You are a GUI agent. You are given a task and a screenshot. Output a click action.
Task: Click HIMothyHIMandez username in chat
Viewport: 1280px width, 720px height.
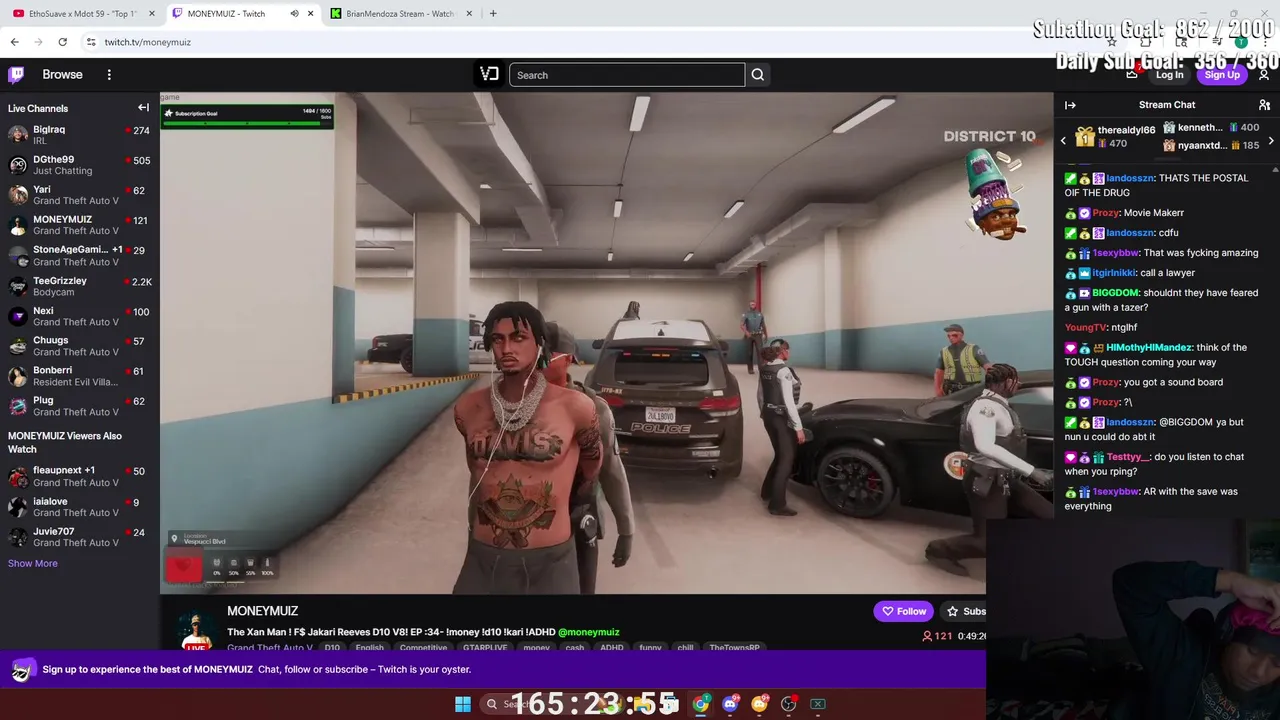tap(1149, 348)
